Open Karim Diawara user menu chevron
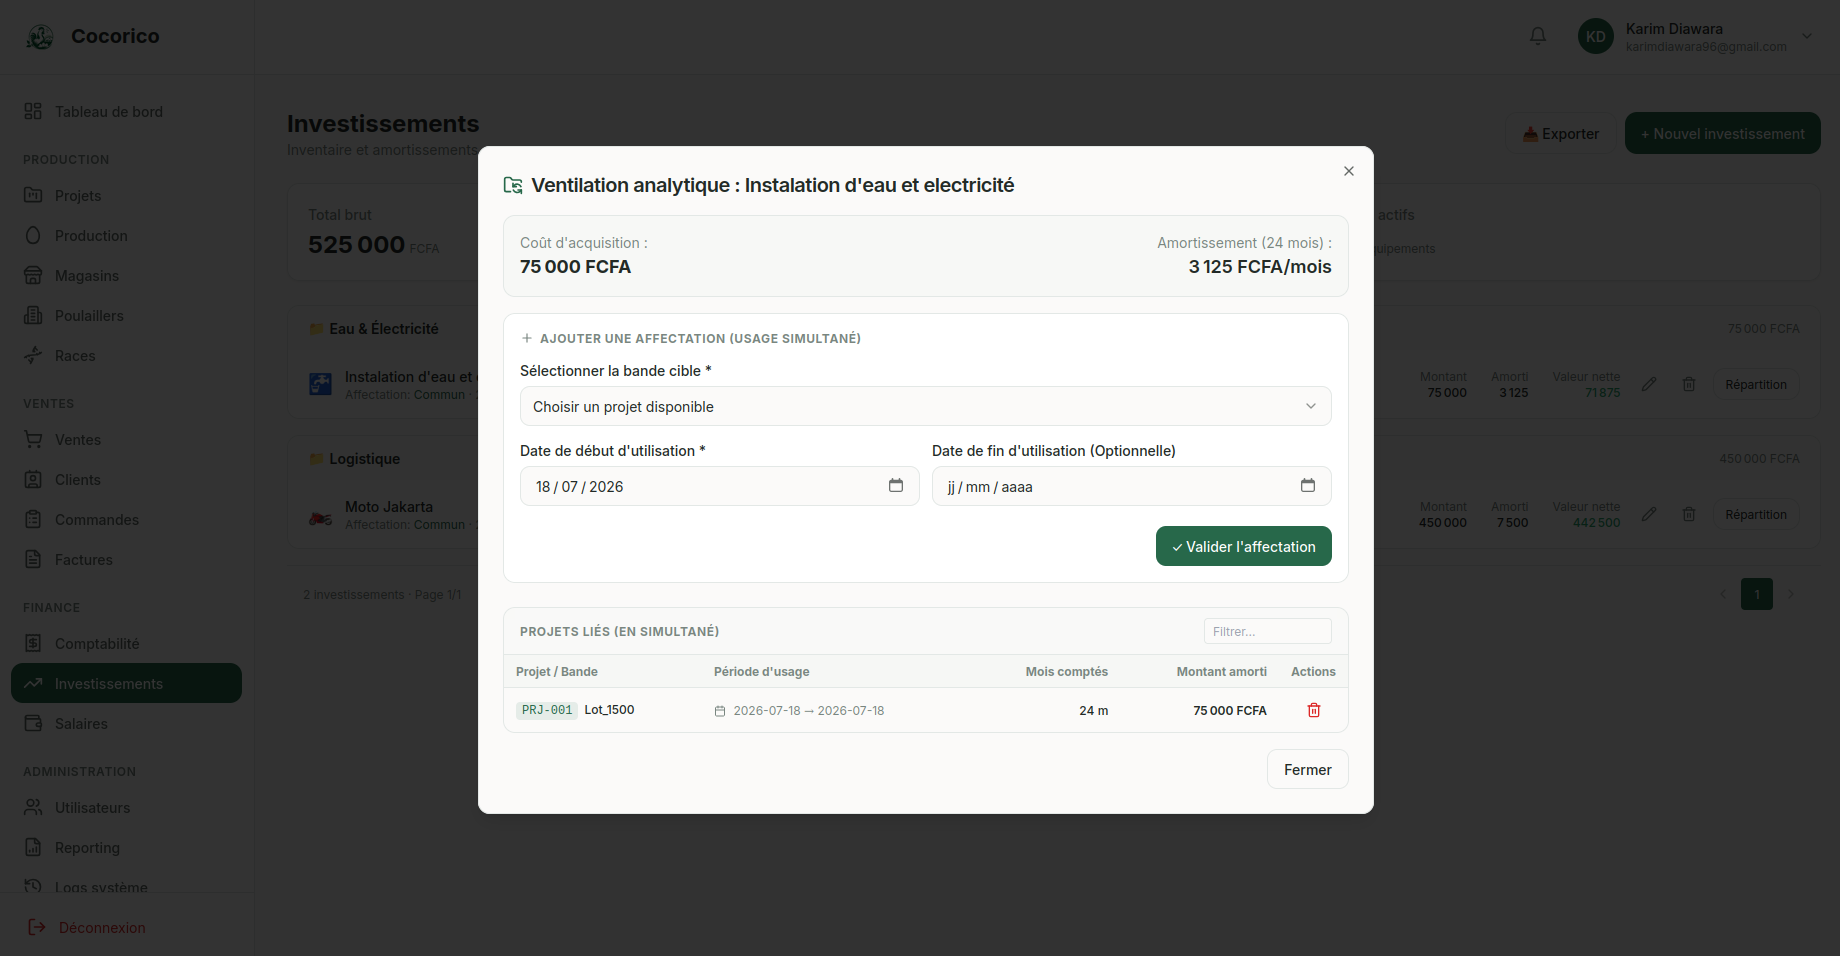 tap(1807, 36)
